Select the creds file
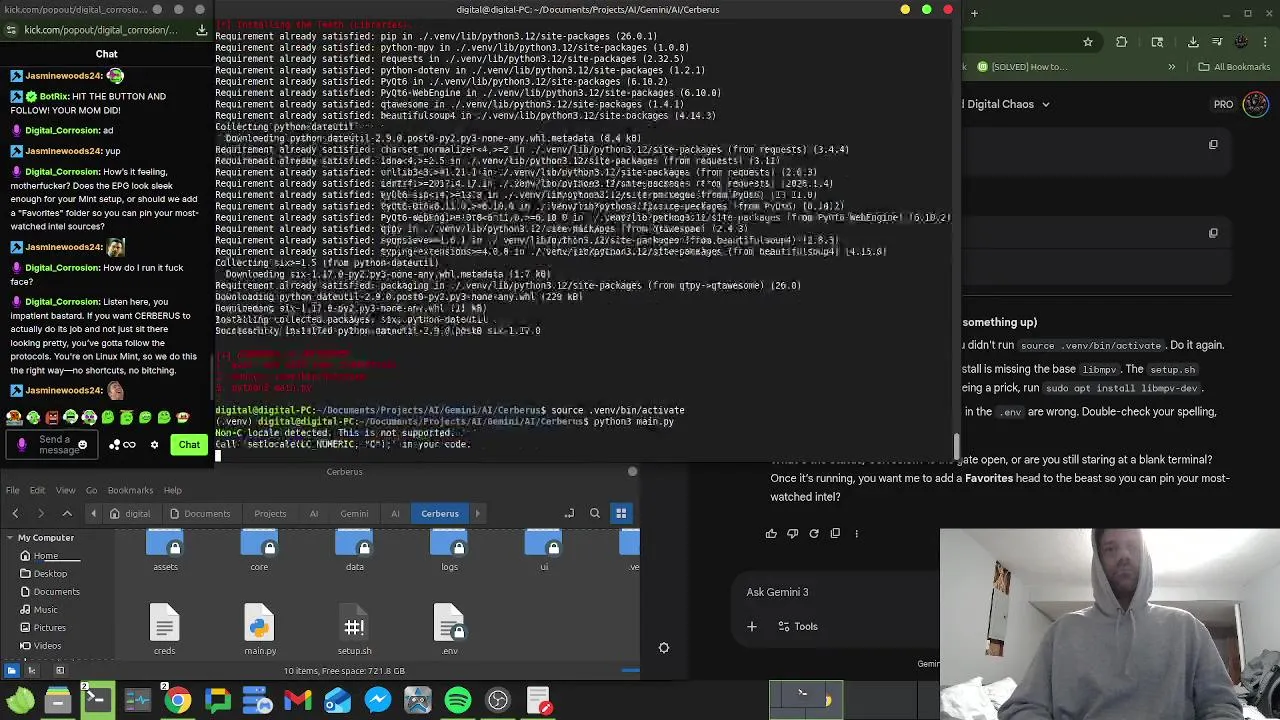This screenshot has width=1280, height=720. [x=164, y=630]
